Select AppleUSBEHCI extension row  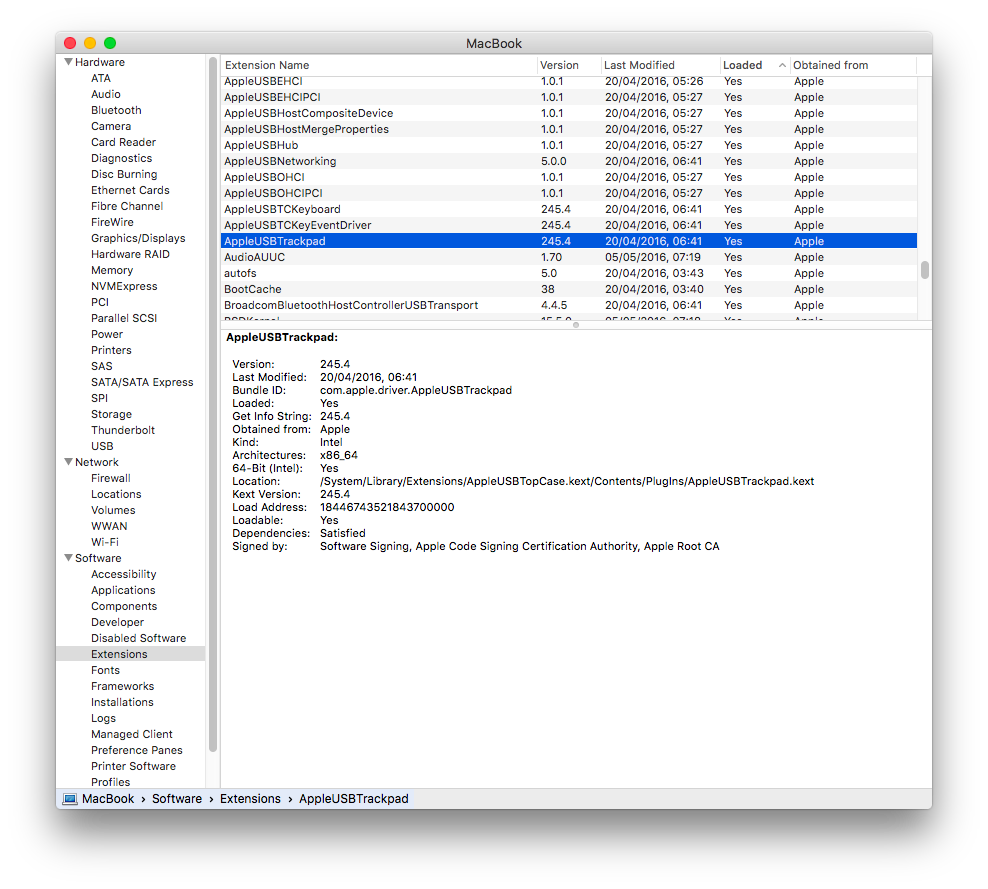[569, 81]
